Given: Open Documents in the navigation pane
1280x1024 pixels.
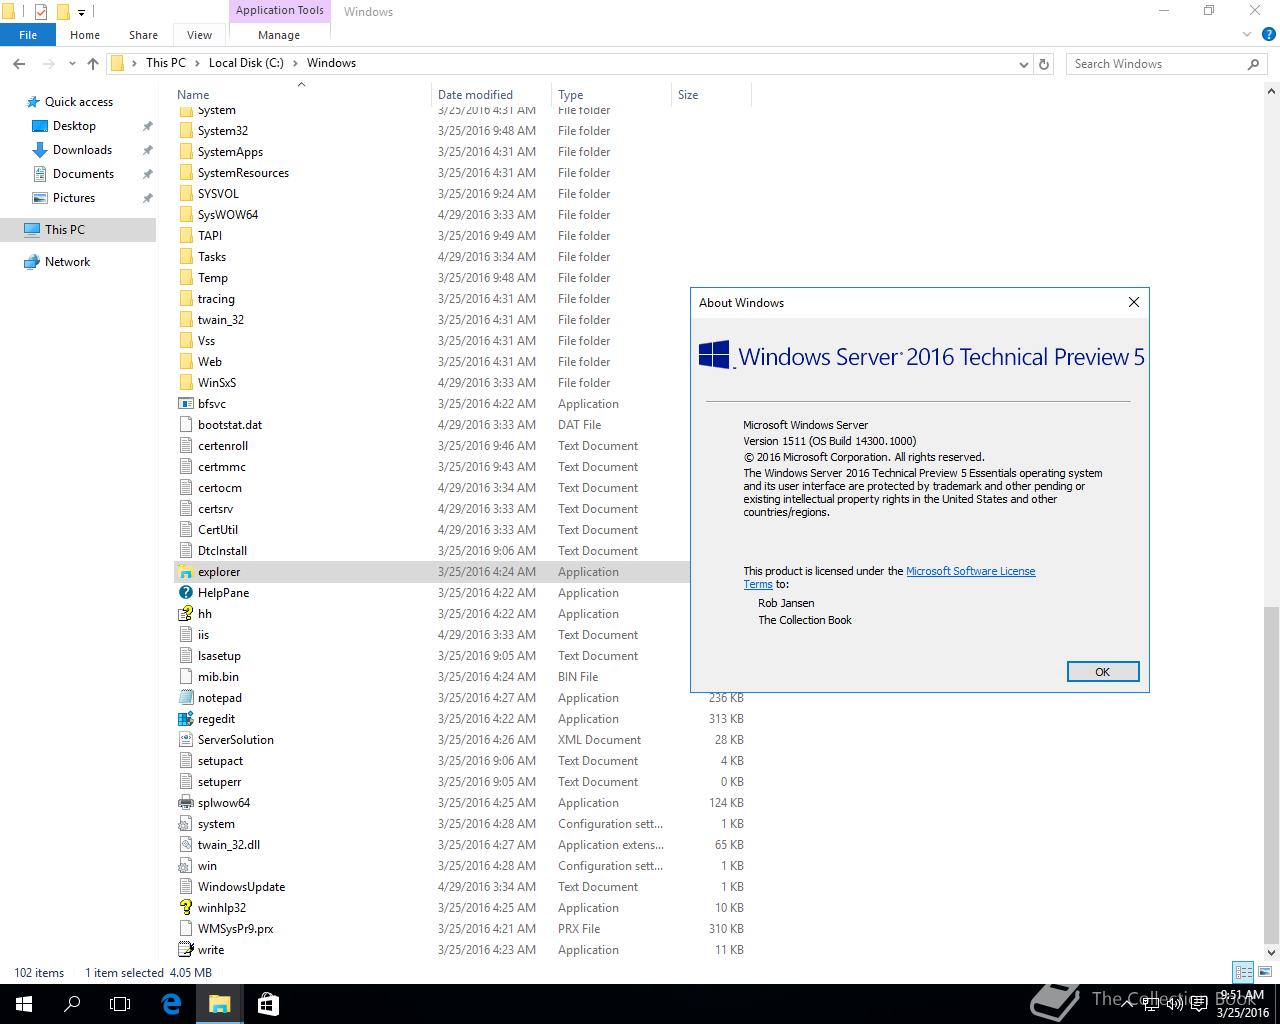Looking at the screenshot, I should [83, 174].
